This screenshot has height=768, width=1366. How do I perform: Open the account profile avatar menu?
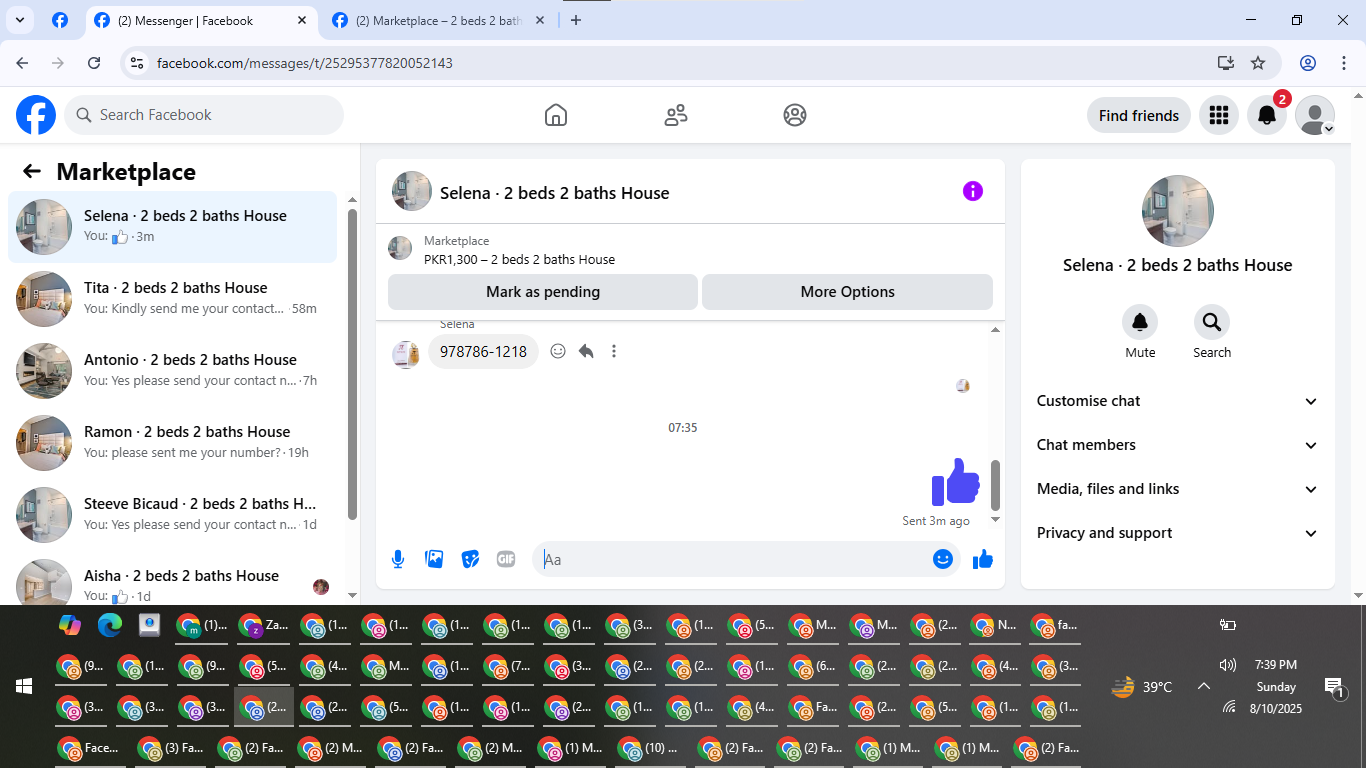[1315, 115]
